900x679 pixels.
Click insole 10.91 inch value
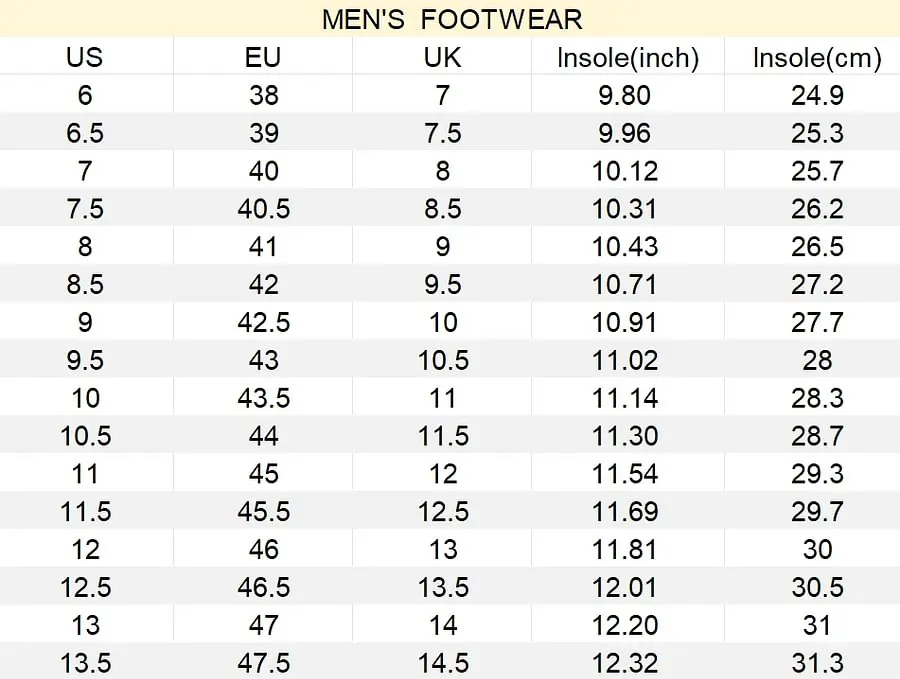click(625, 323)
